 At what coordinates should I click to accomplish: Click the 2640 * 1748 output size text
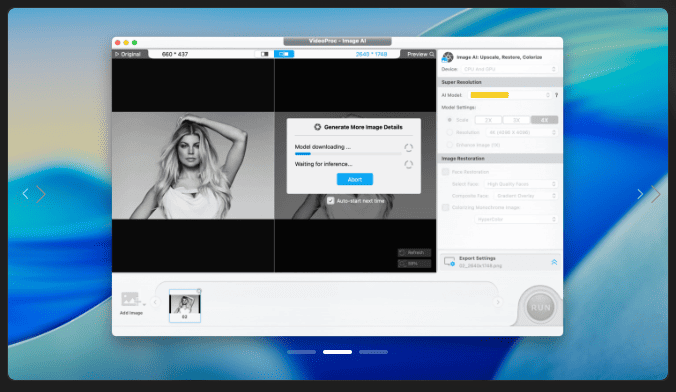coord(371,54)
